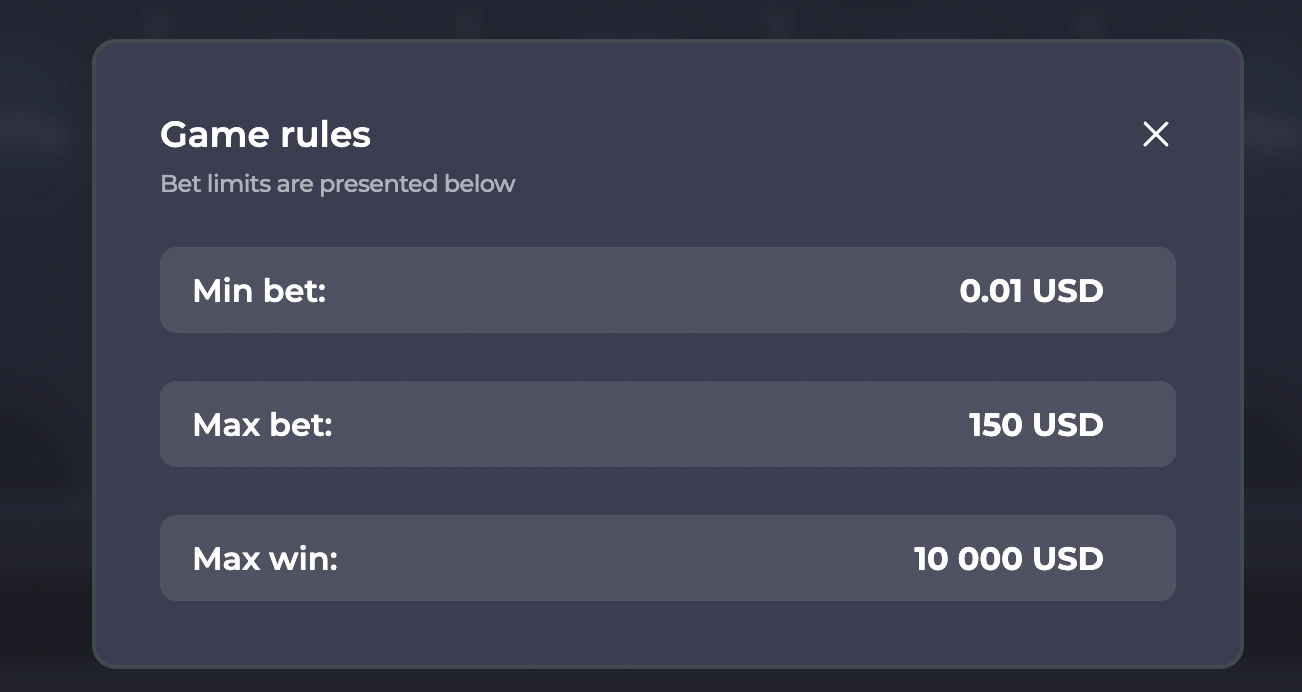This screenshot has width=1302, height=692.
Task: Click the "Max bet:" label
Action: (262, 425)
